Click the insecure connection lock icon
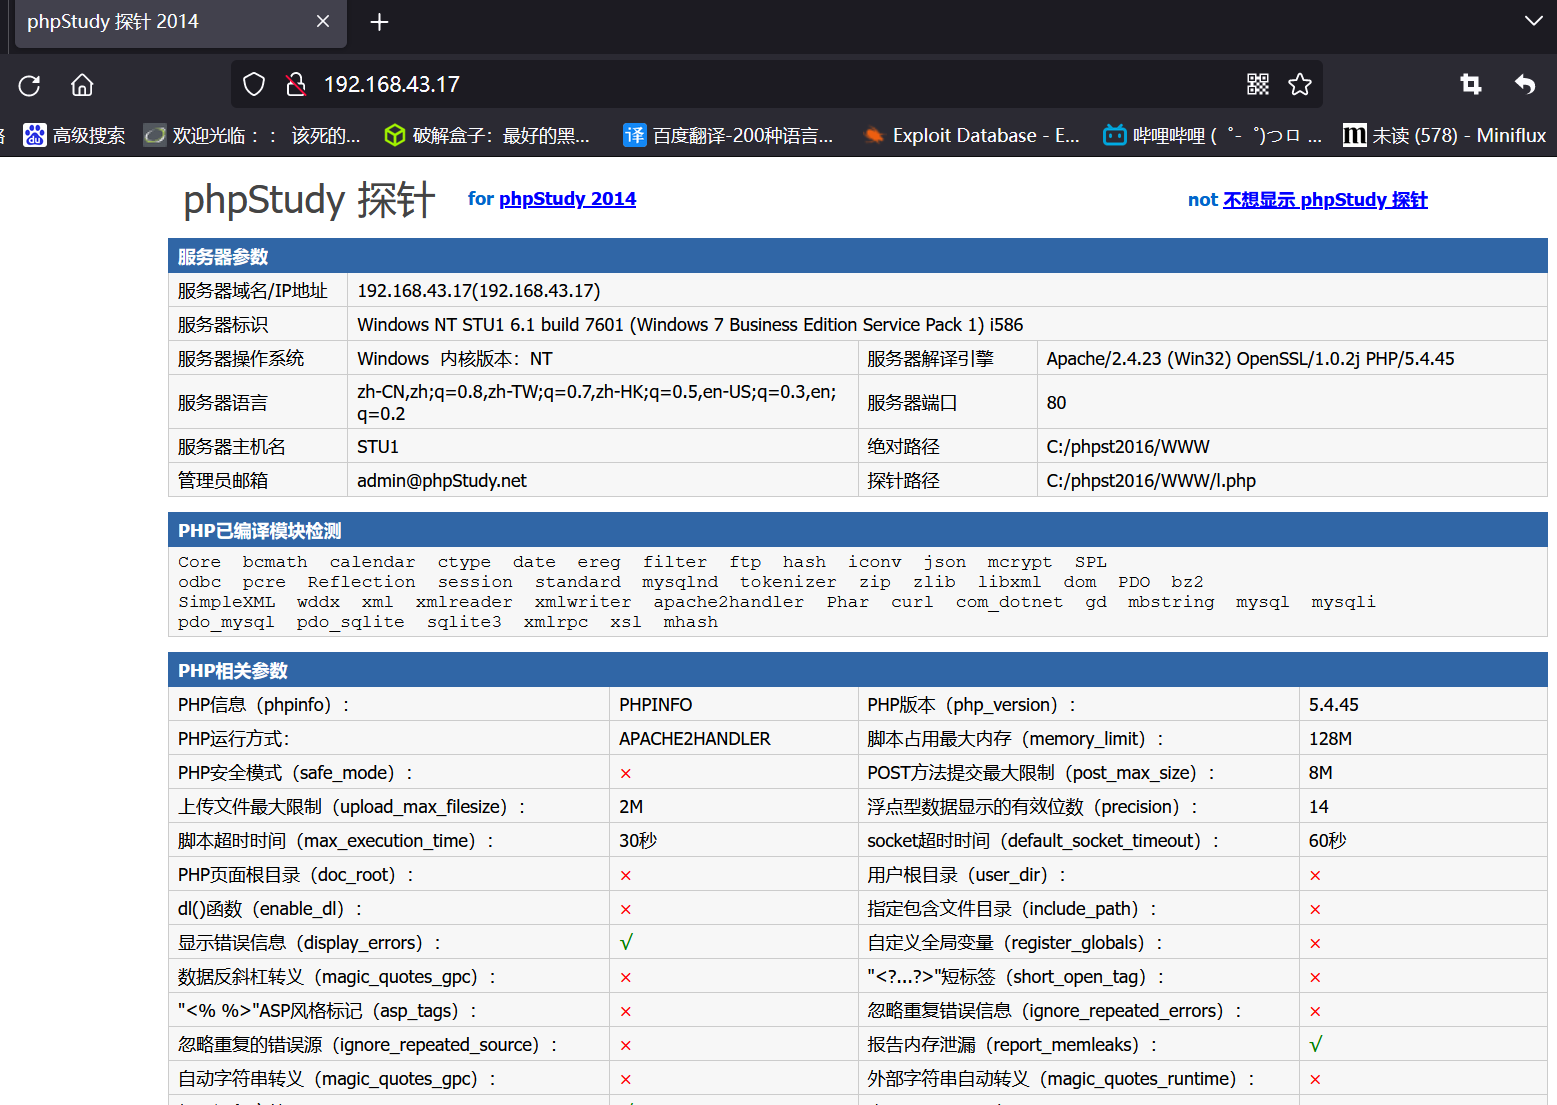Screen dimensions: 1557x1105 coord(295,84)
